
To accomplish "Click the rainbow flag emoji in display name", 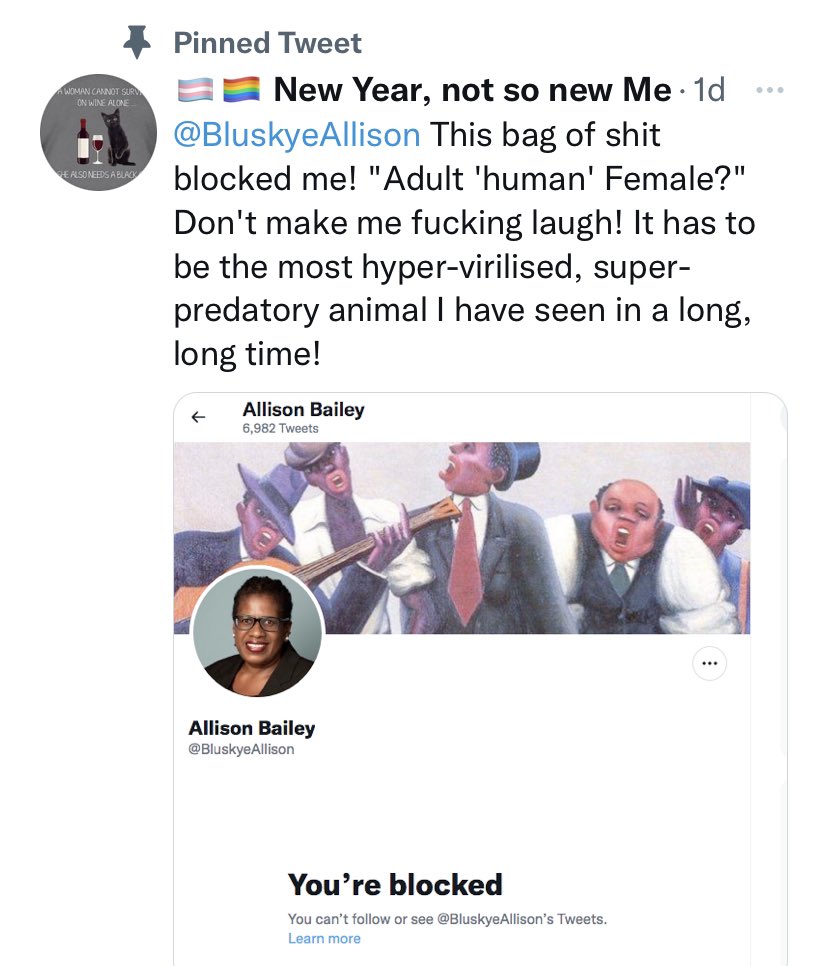I will pos(241,90).
